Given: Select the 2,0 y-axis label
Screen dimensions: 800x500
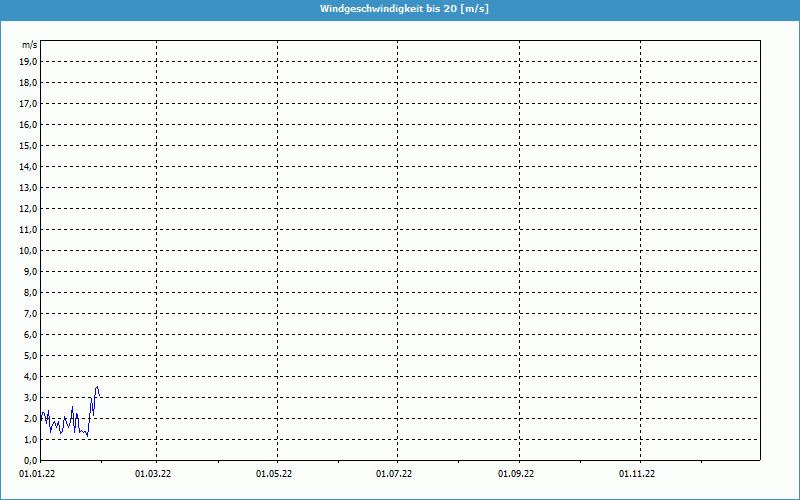Looking at the screenshot, I should click(x=31, y=418).
